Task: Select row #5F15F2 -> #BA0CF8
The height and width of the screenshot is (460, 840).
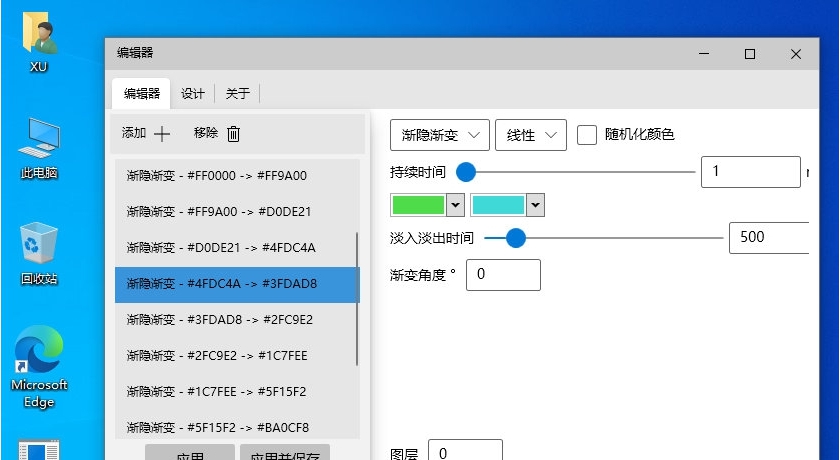Action: [x=237, y=427]
